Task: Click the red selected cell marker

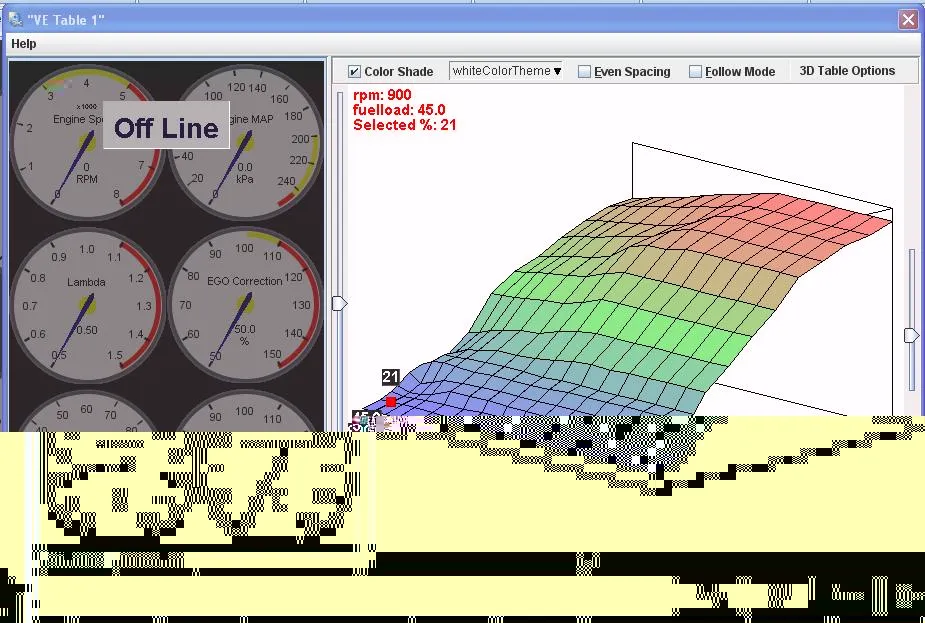Action: click(x=391, y=402)
